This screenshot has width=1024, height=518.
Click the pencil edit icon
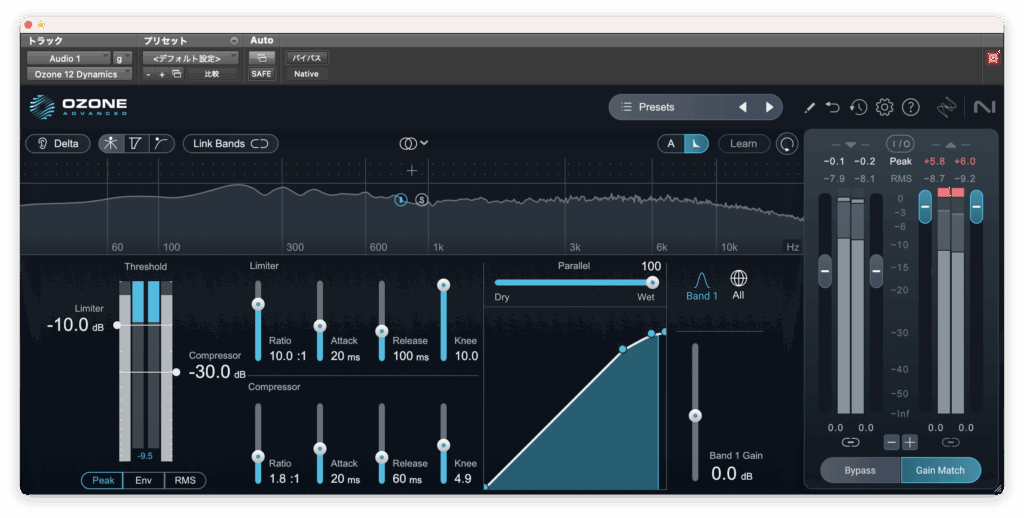(809, 107)
